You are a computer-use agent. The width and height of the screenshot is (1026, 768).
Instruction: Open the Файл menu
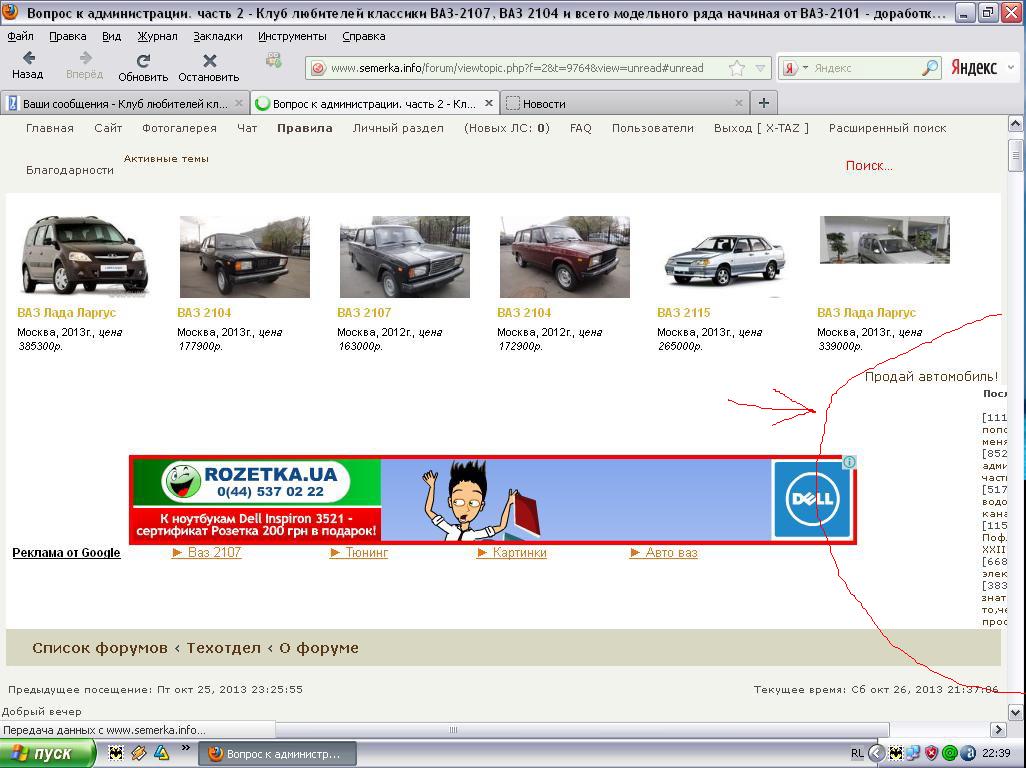(20, 37)
